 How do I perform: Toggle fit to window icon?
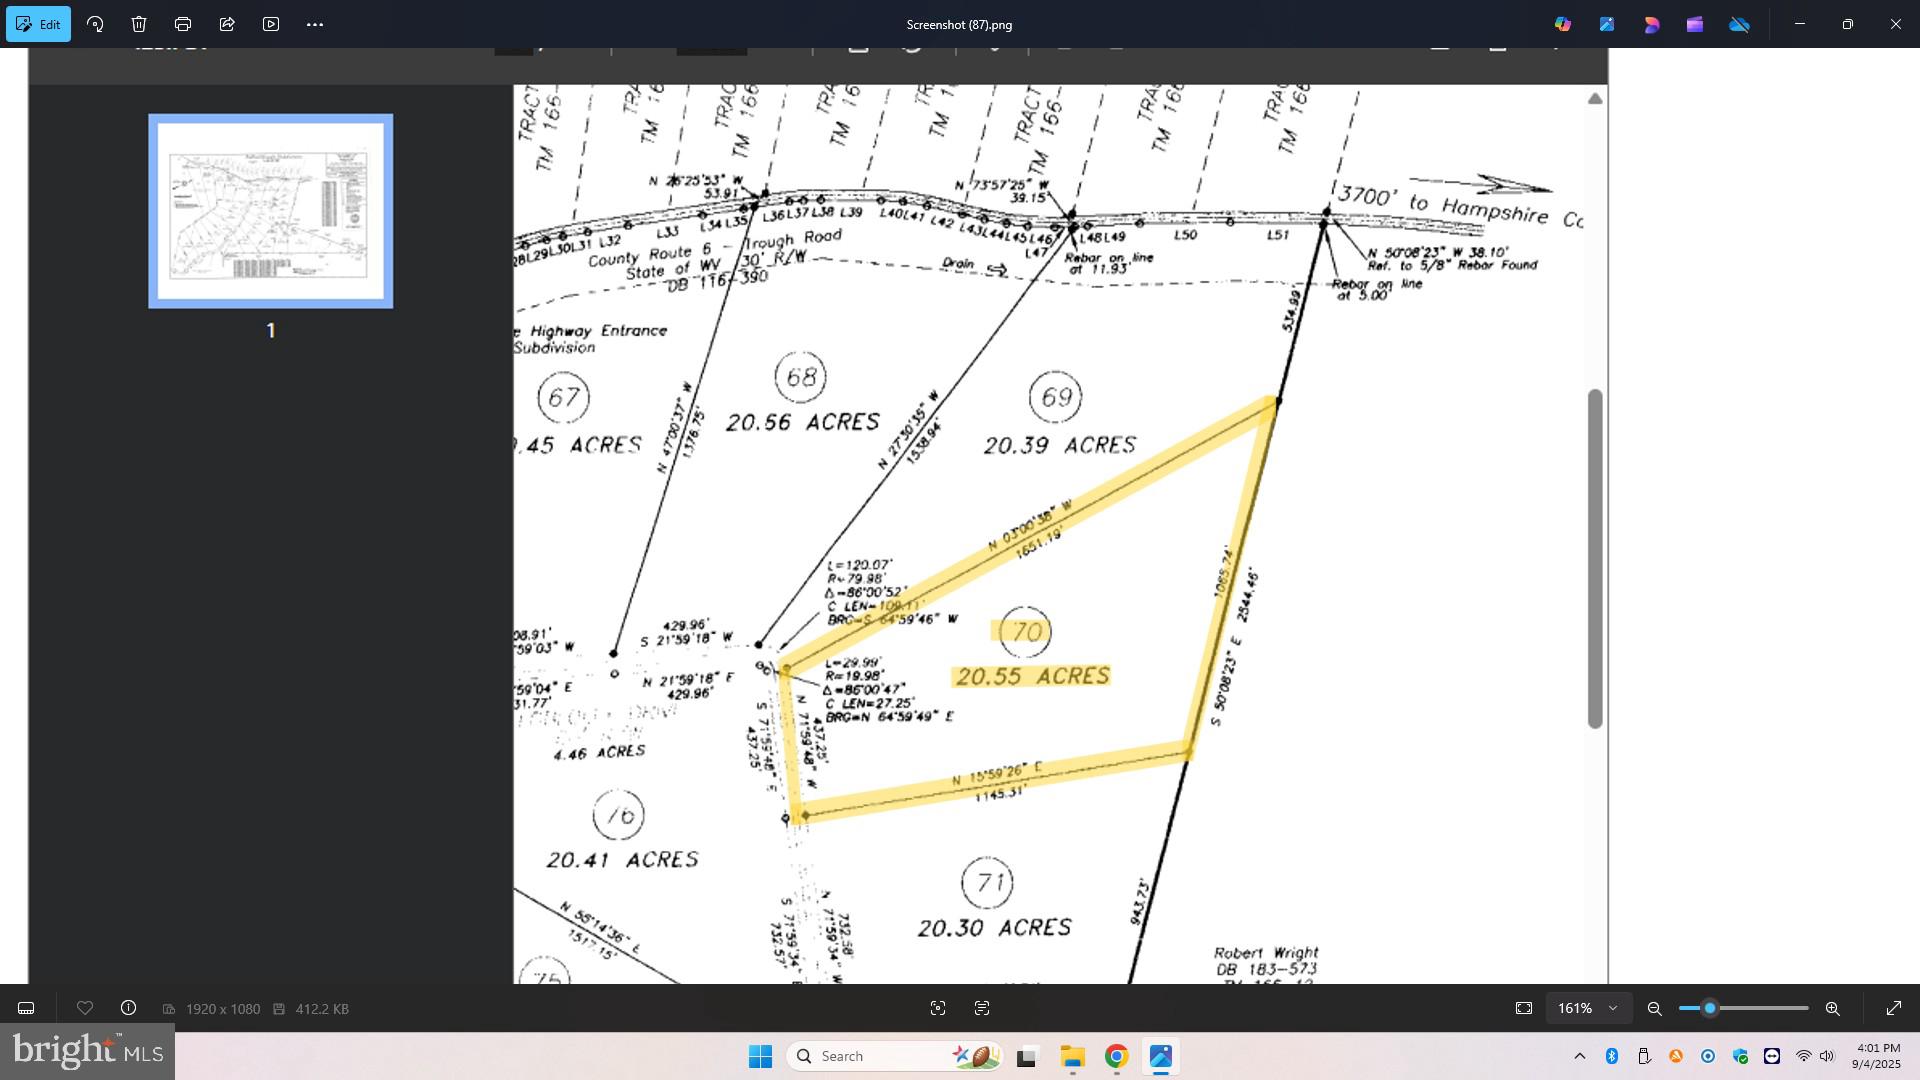[x=1524, y=1009]
